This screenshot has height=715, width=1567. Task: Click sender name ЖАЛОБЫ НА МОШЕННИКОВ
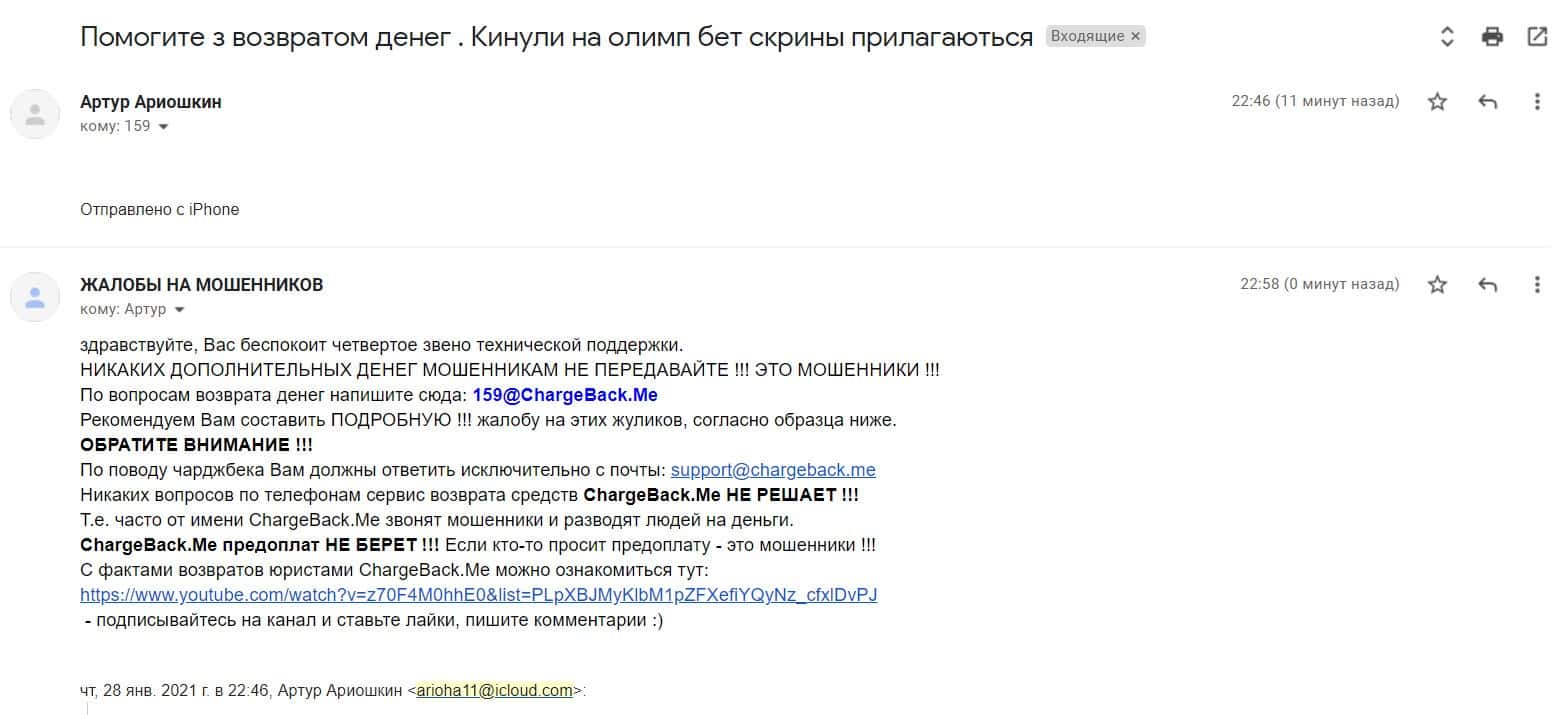click(x=201, y=285)
